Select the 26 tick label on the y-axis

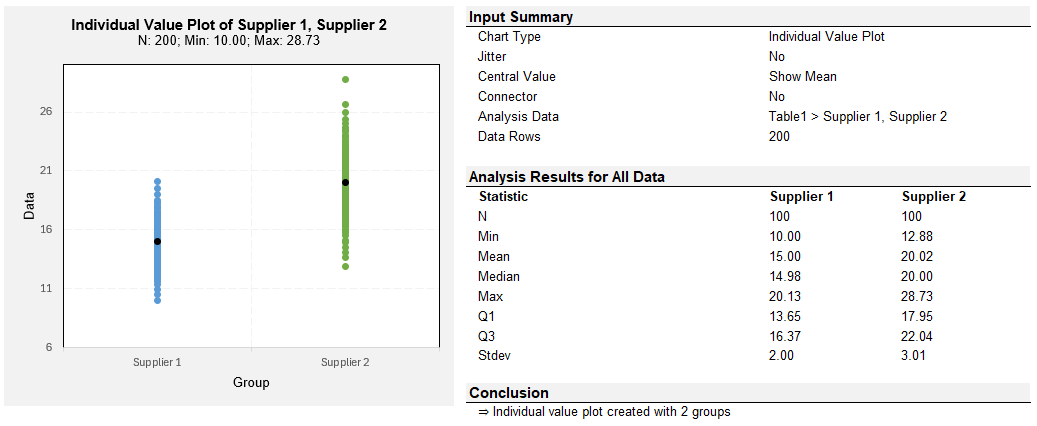click(x=46, y=112)
